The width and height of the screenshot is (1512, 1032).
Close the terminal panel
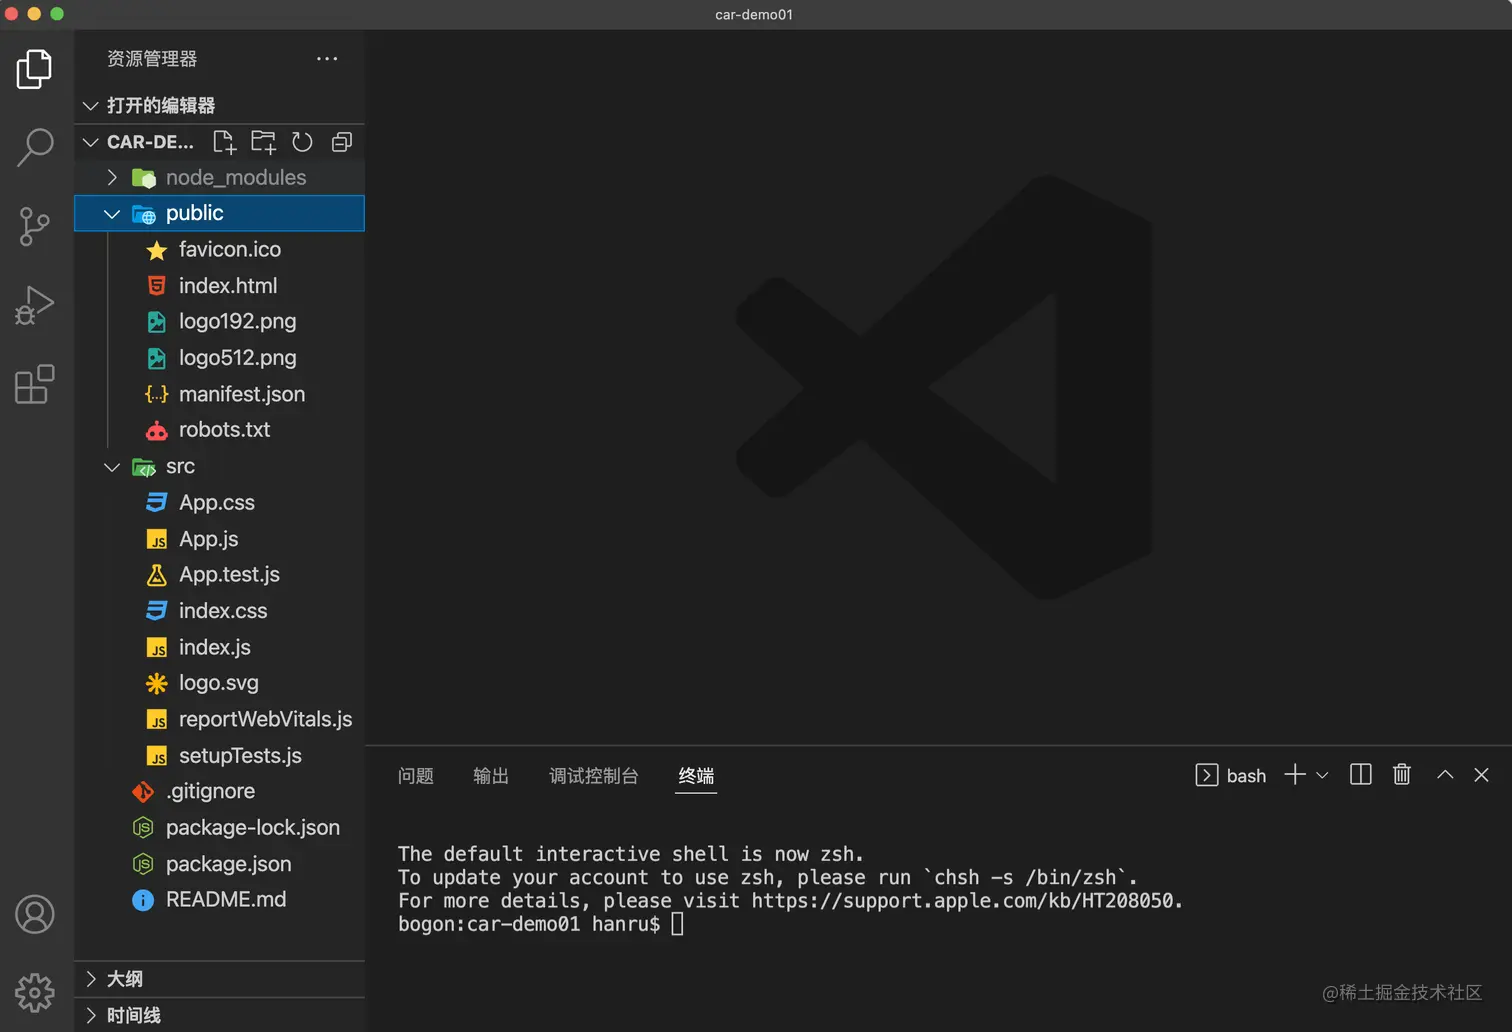click(1482, 775)
